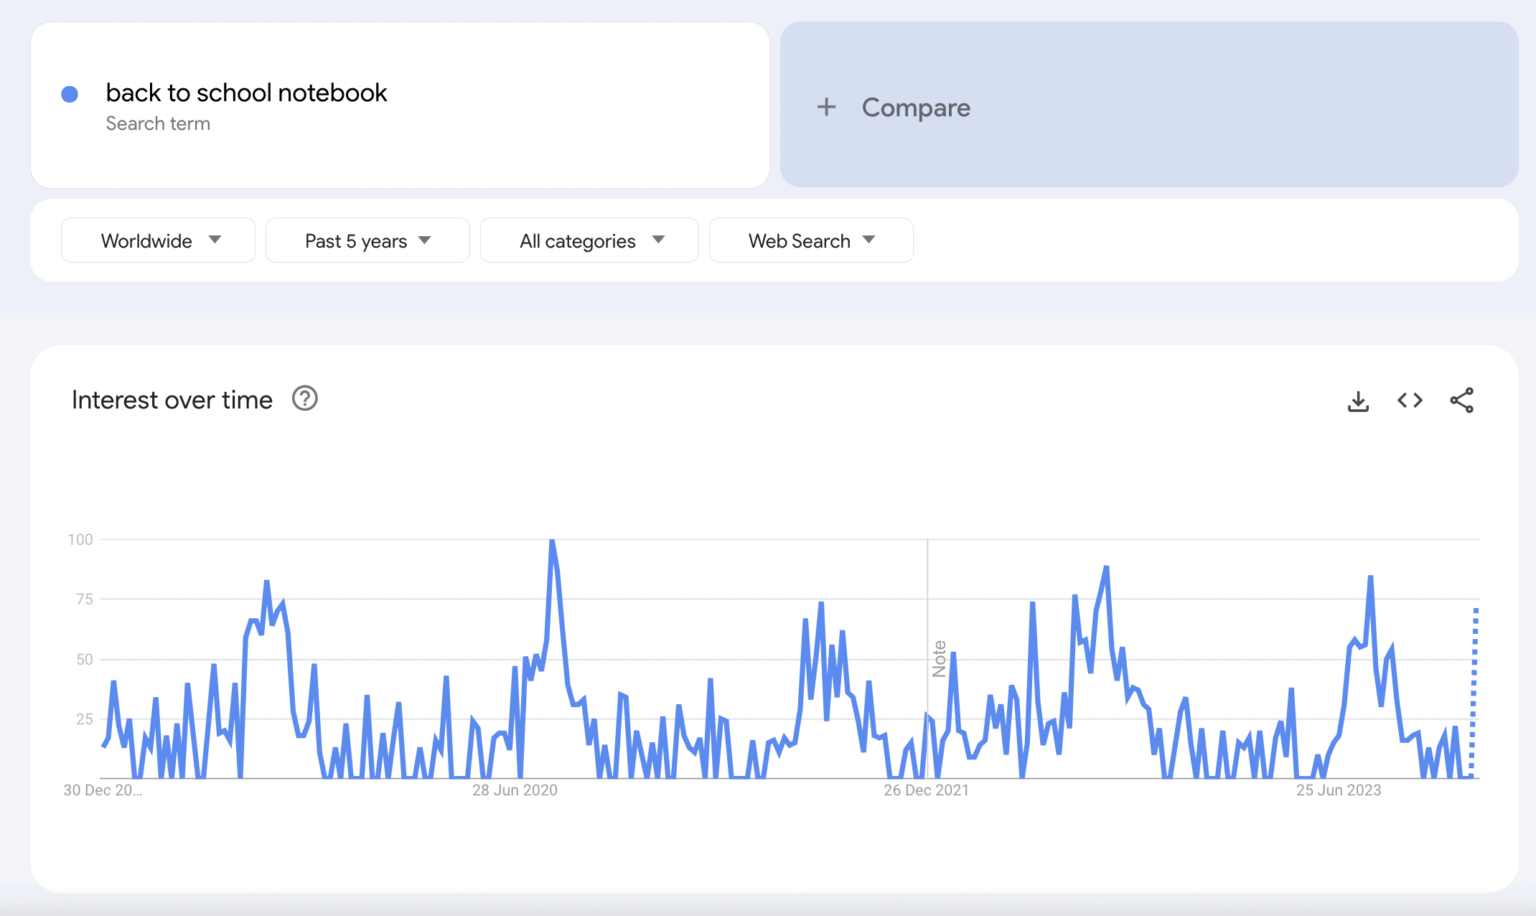Click the Note marker on the chart
Viewport: 1536px width, 916px height.
tap(939, 659)
